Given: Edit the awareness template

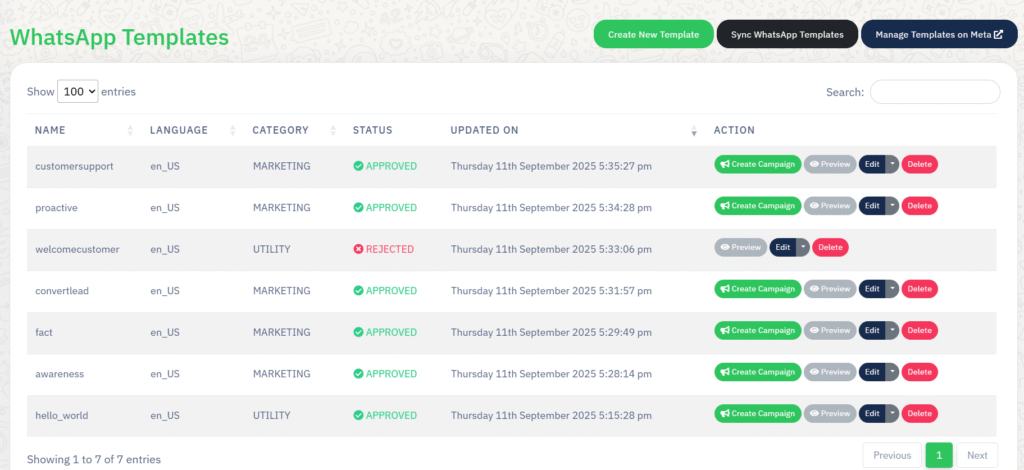Looking at the screenshot, I should point(872,372).
